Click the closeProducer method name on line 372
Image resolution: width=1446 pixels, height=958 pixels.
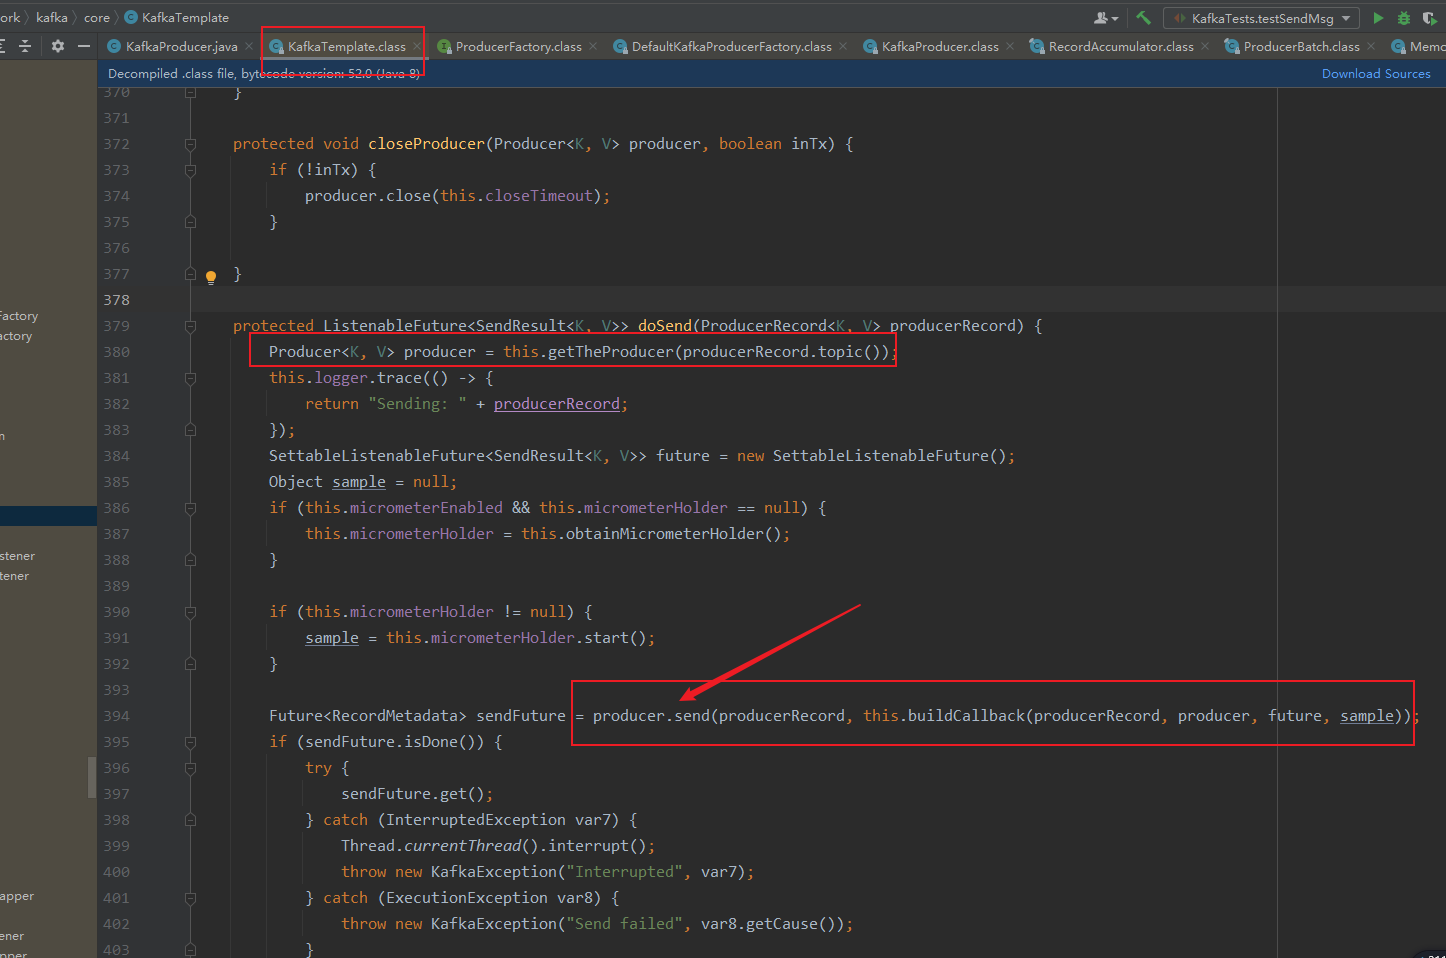426,144
